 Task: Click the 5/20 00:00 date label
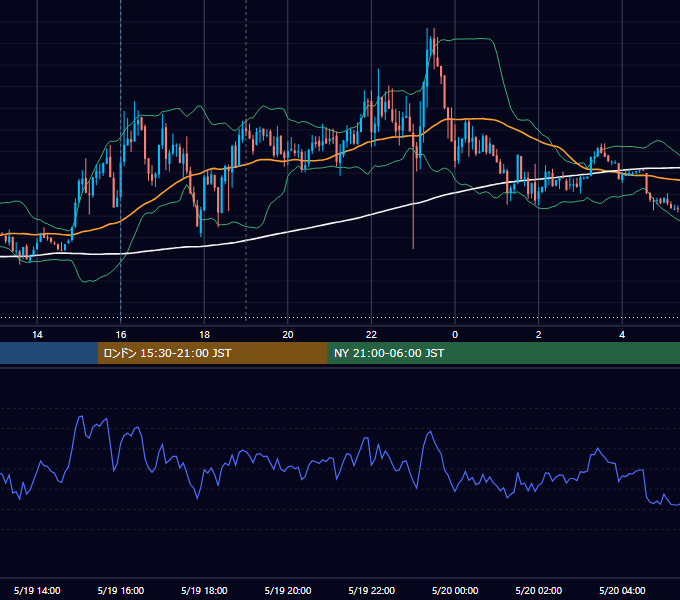pos(455,590)
